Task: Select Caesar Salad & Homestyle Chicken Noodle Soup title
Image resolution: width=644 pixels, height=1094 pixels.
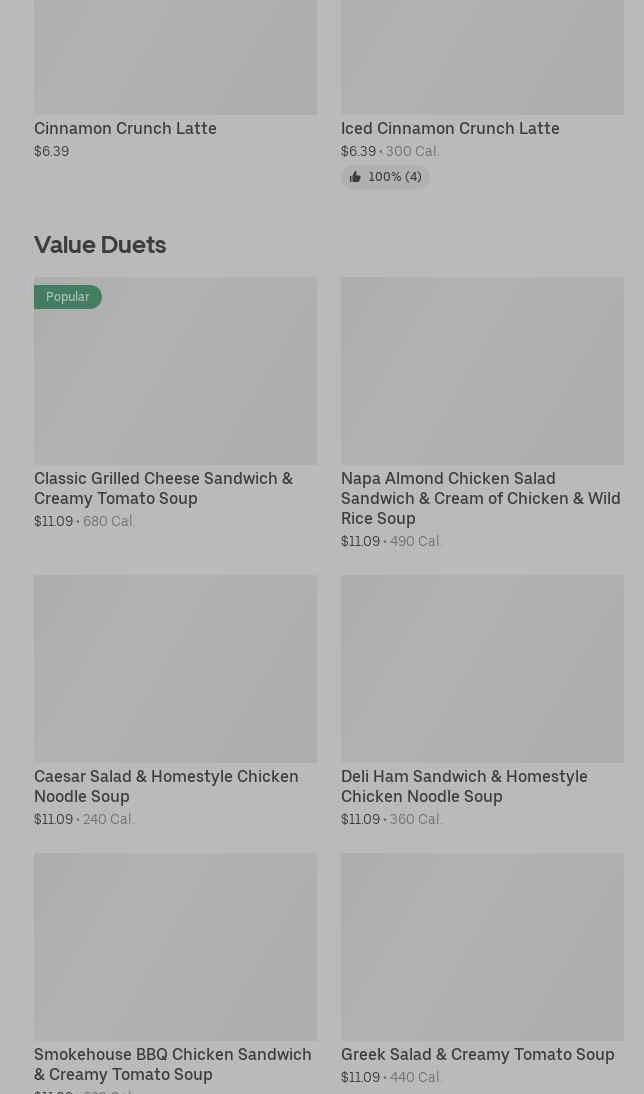Action: (x=166, y=786)
